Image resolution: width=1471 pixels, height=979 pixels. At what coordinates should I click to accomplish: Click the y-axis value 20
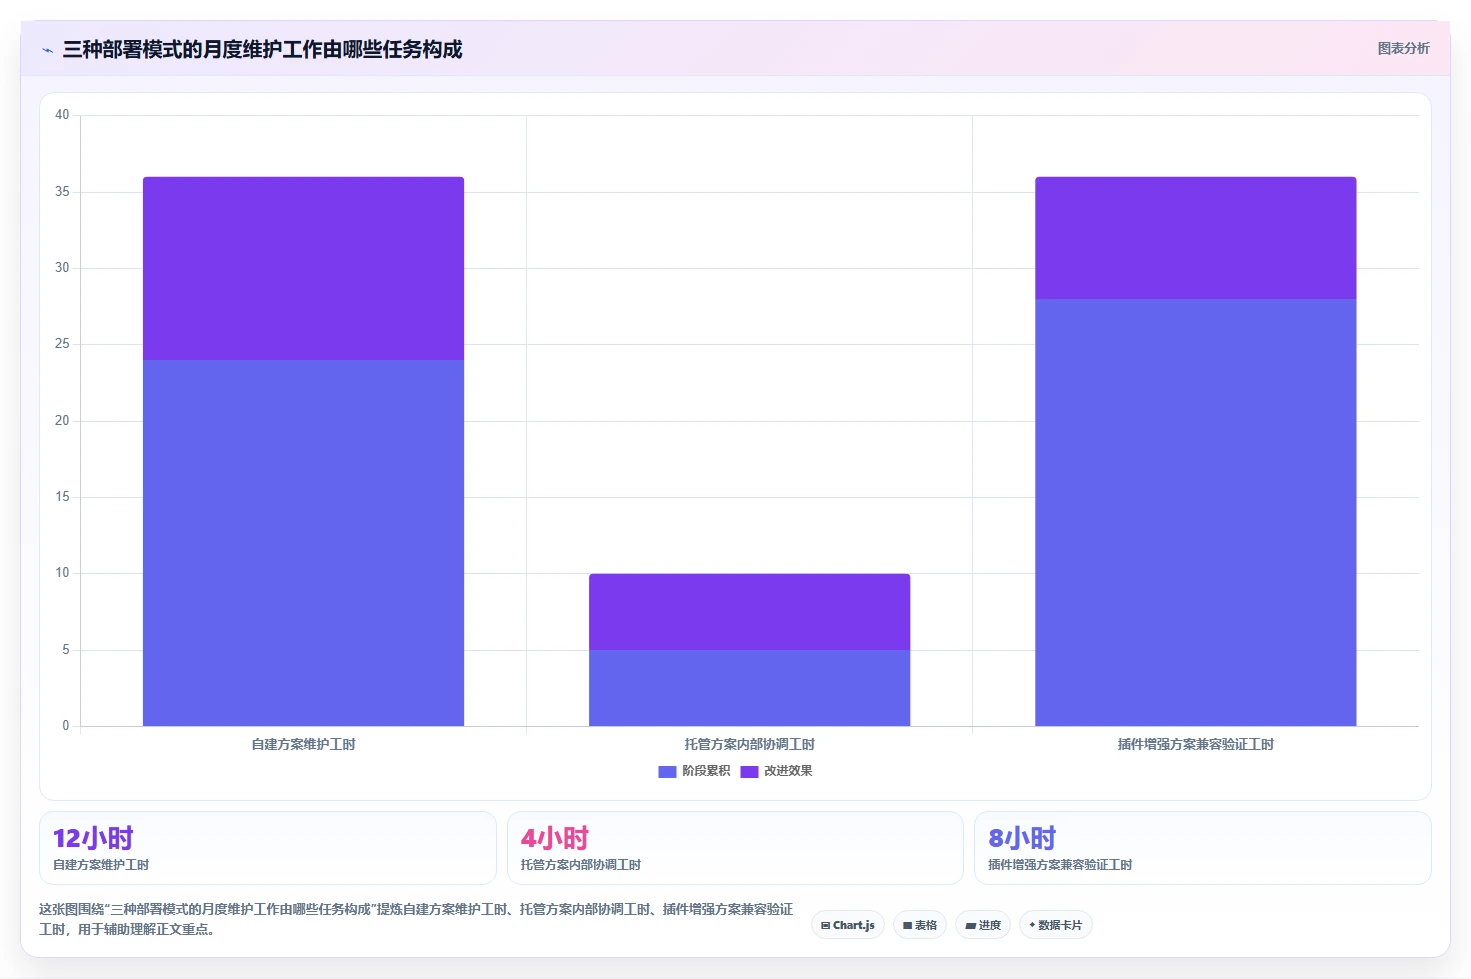[x=62, y=420]
